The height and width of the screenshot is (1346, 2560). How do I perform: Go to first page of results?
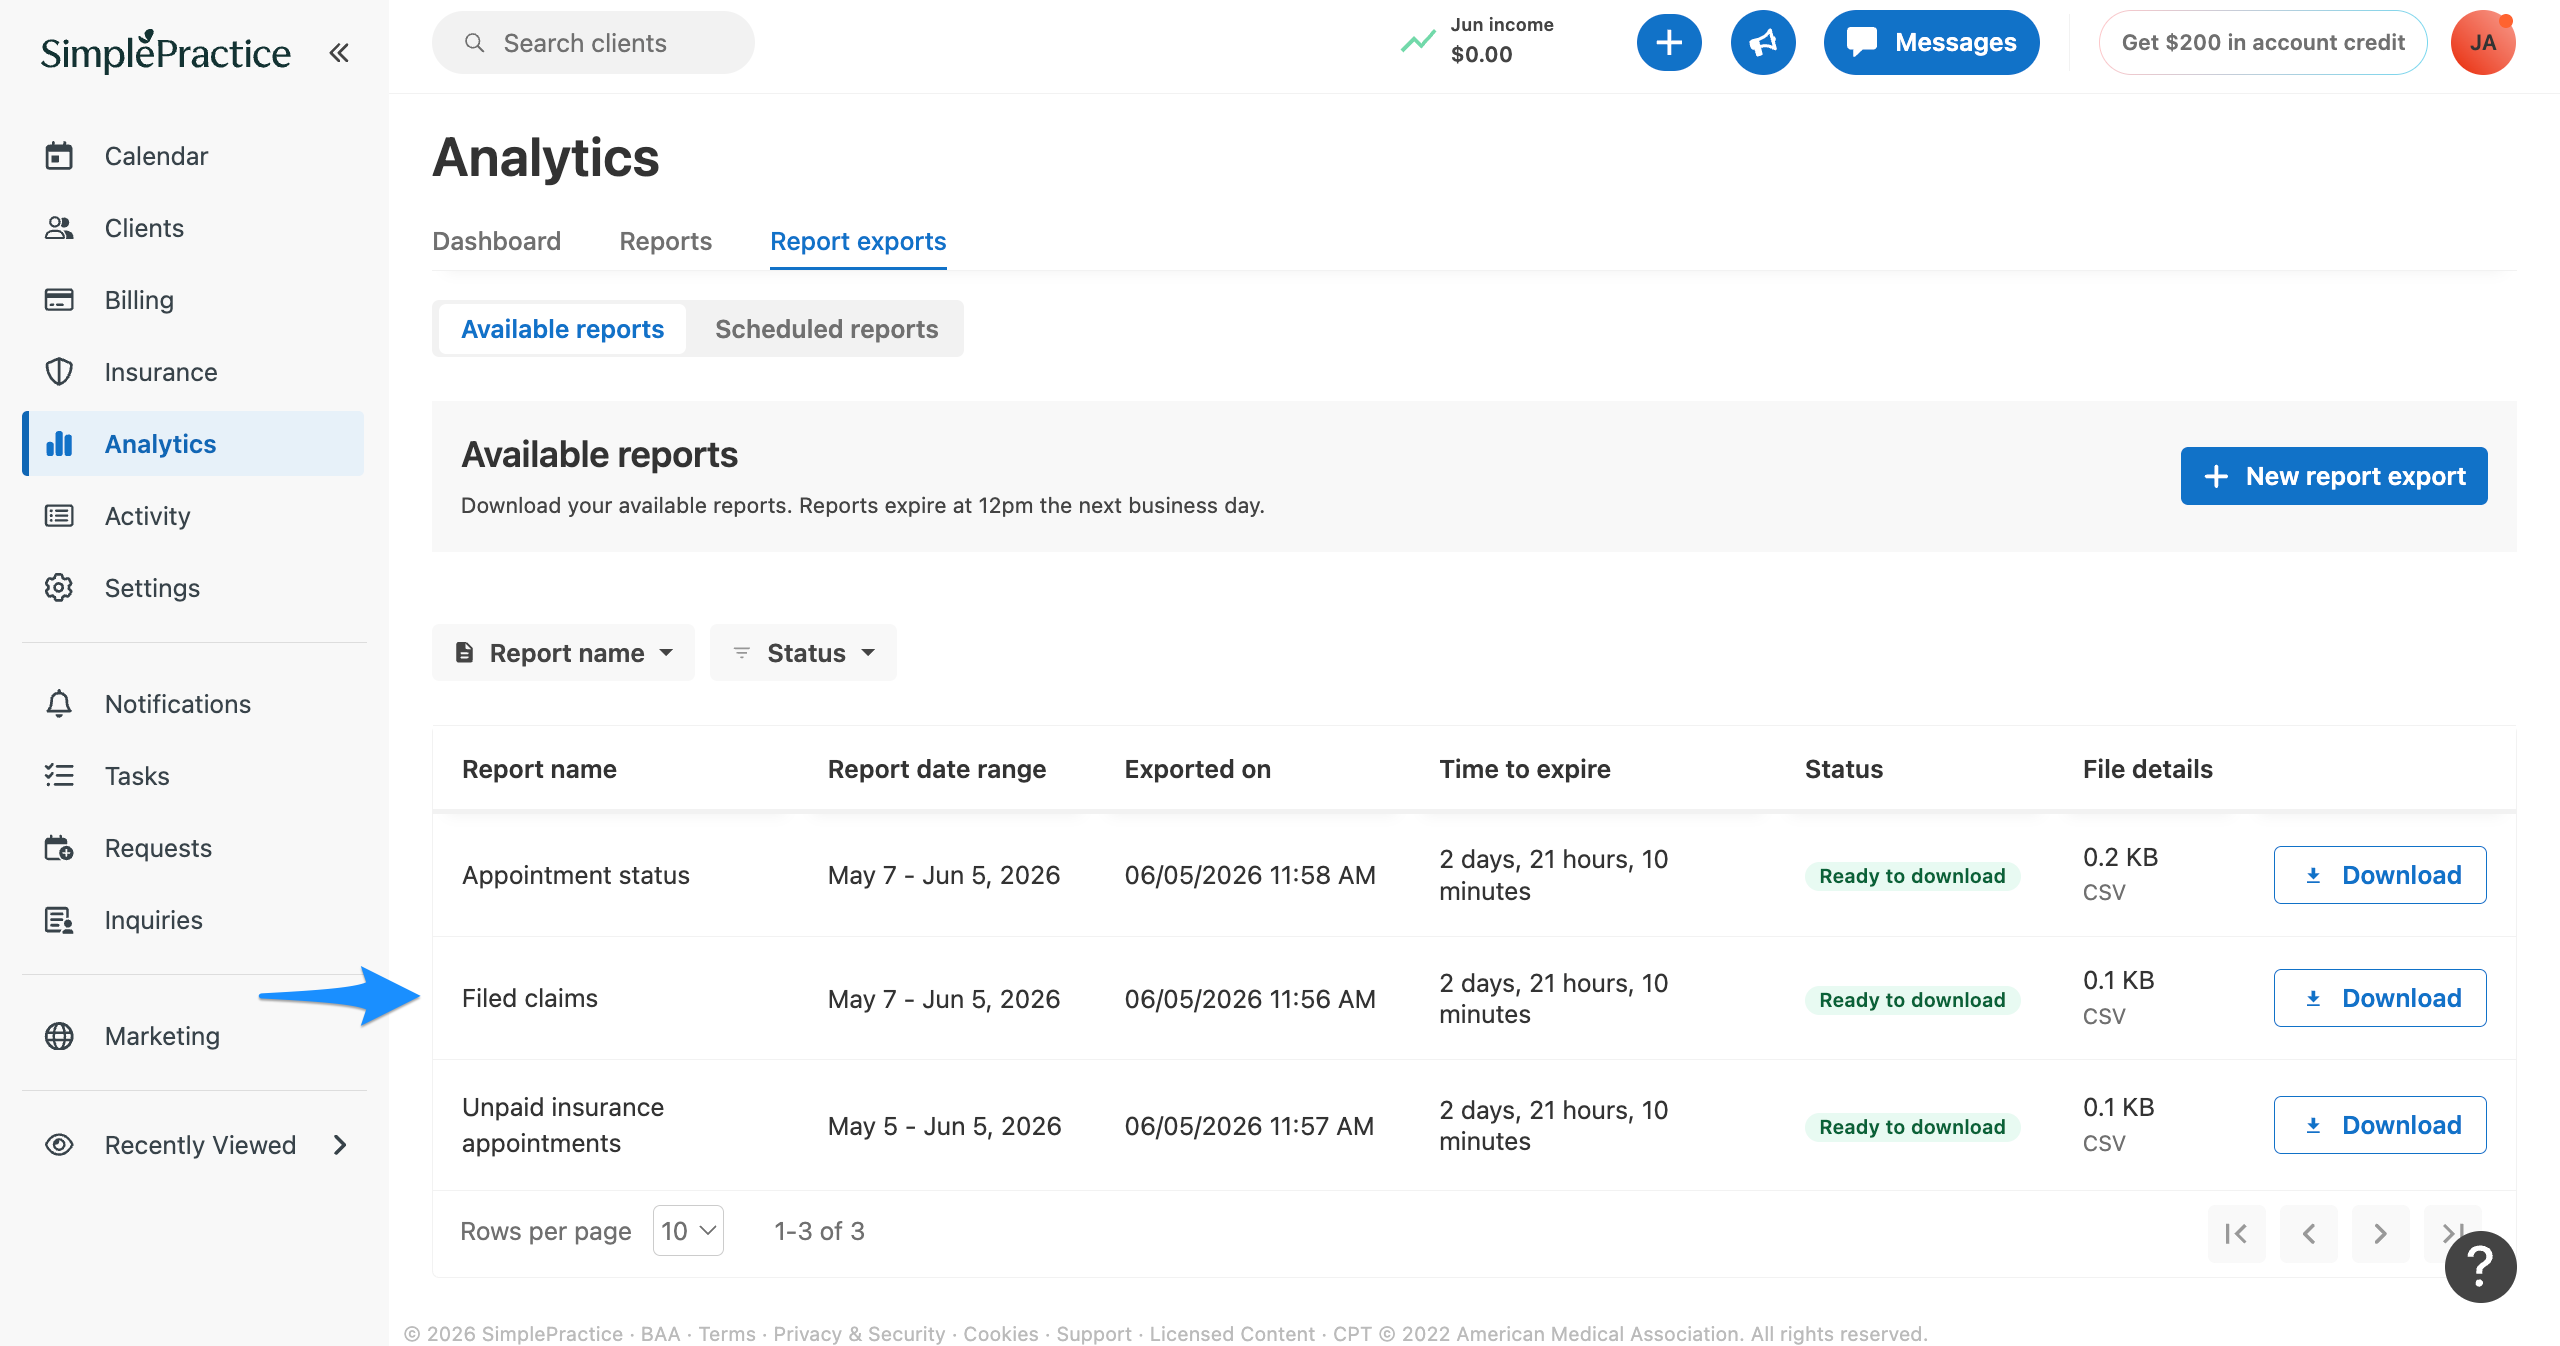2237,1234
